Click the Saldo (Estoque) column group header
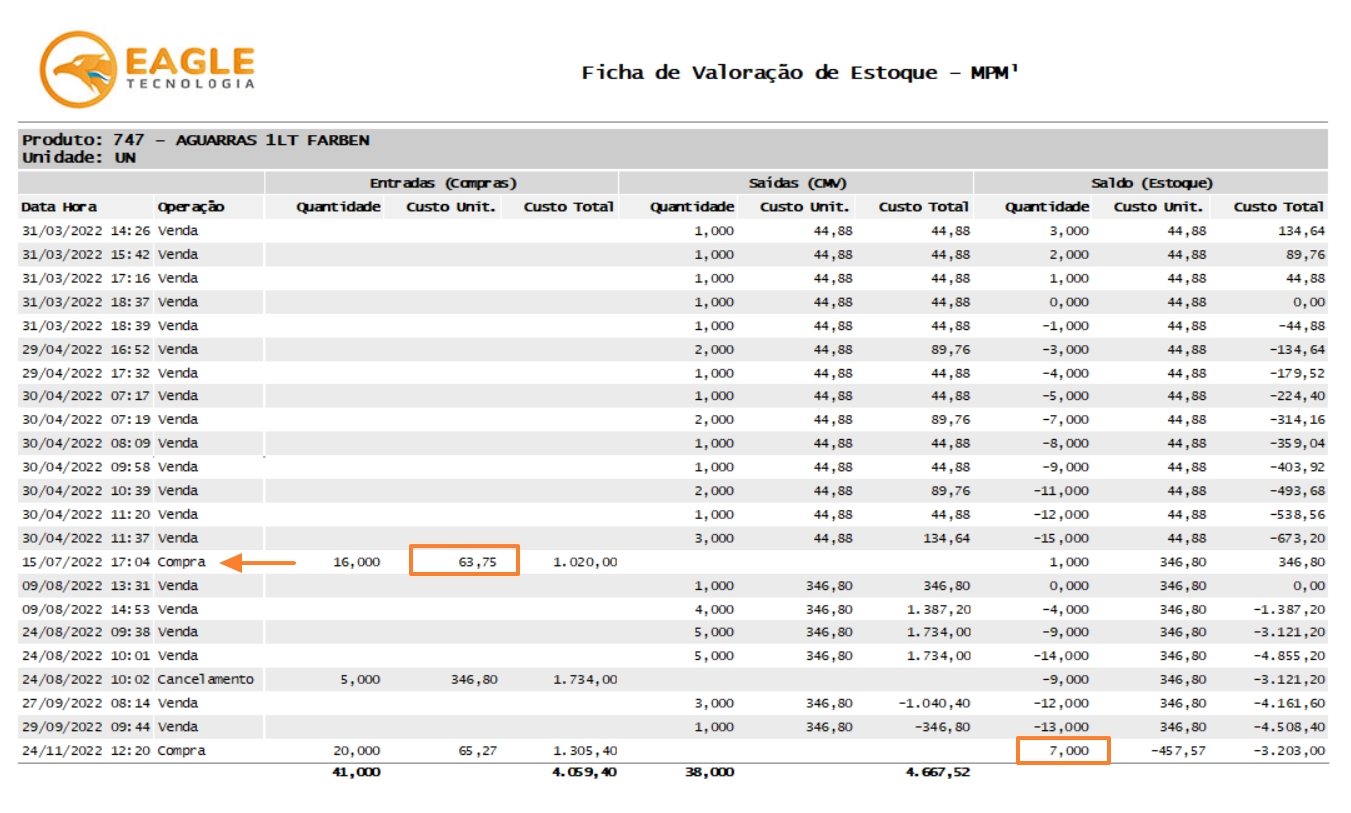The width and height of the screenshot is (1351, 813). coord(1151,183)
